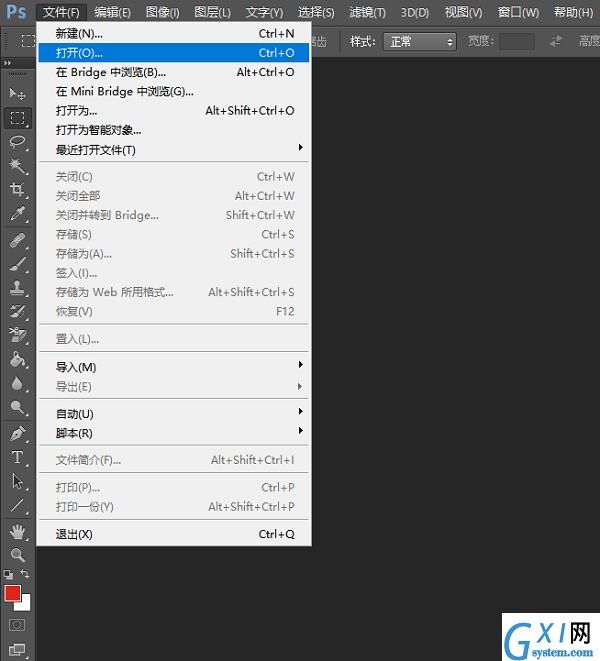Select the Brush tool
Image resolution: width=600 pixels, height=661 pixels.
[x=17, y=264]
